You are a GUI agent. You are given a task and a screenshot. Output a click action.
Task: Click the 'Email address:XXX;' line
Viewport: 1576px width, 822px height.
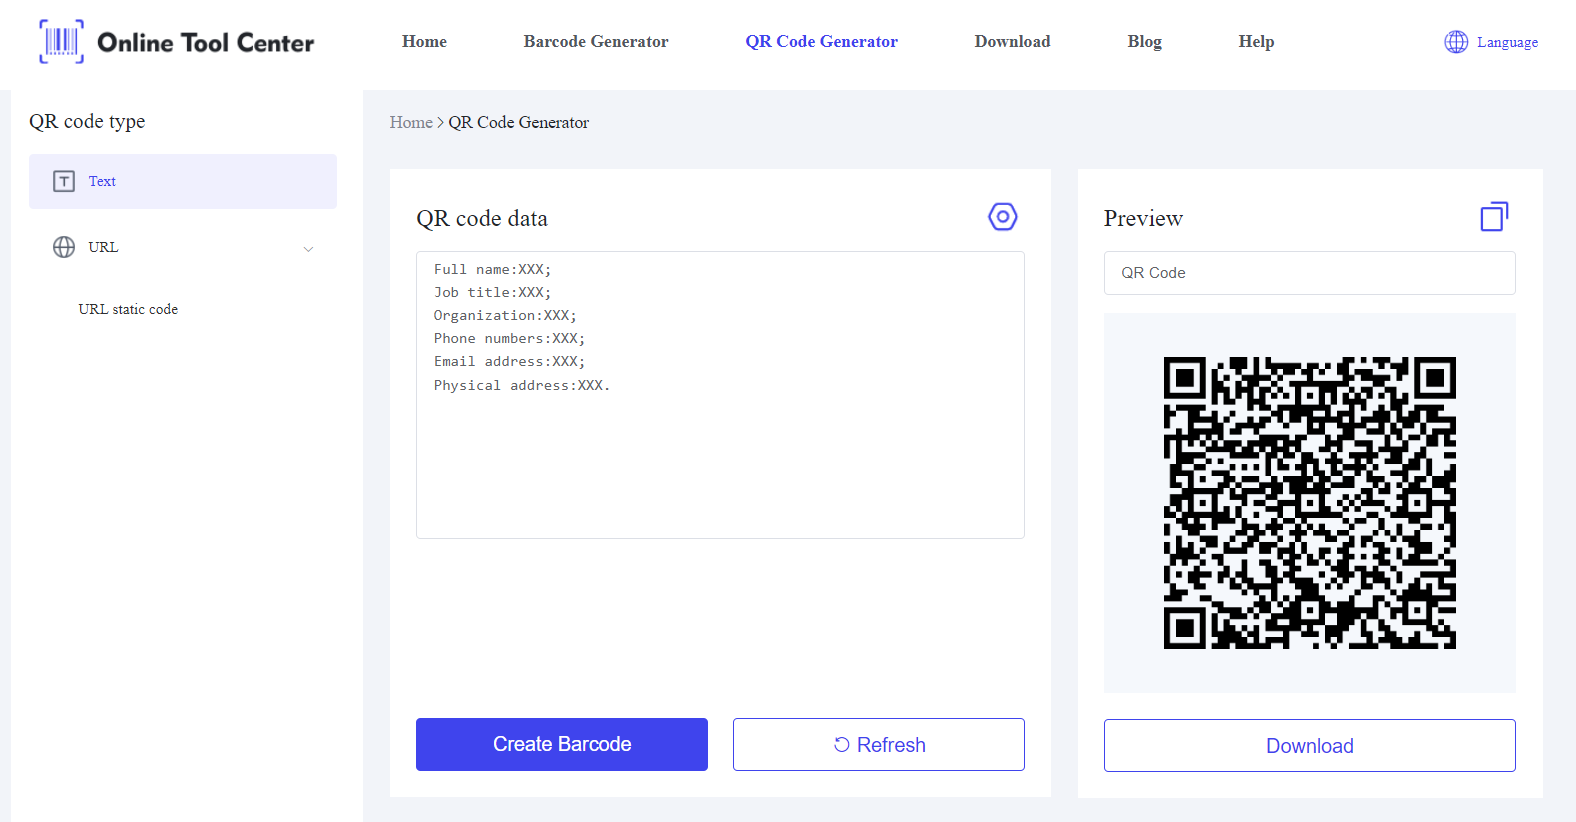[509, 361]
